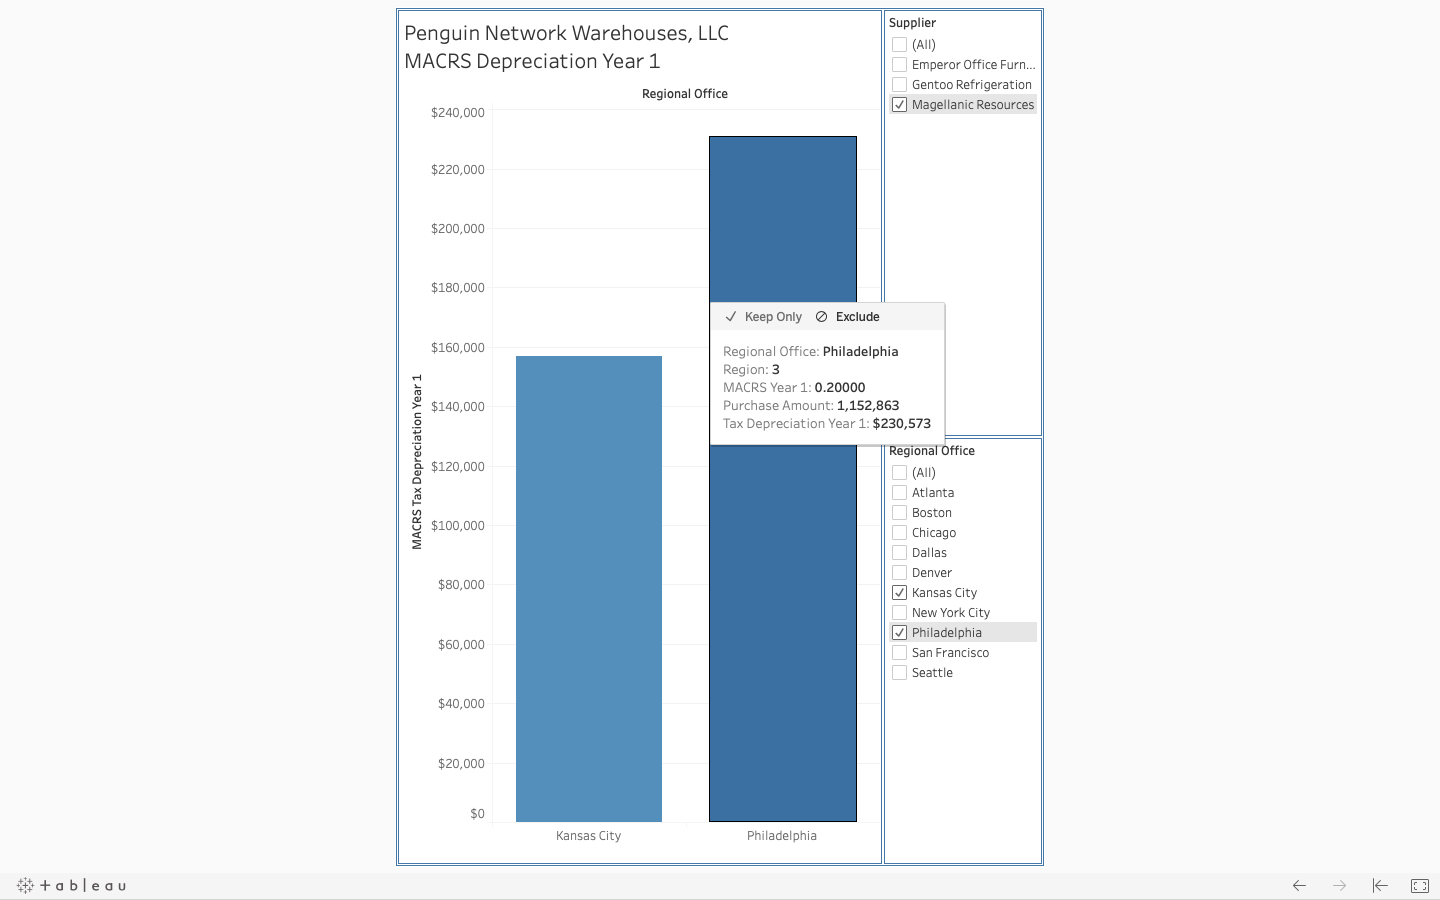Enable the Seattle regional office filter
This screenshot has height=900, width=1440.
click(899, 672)
